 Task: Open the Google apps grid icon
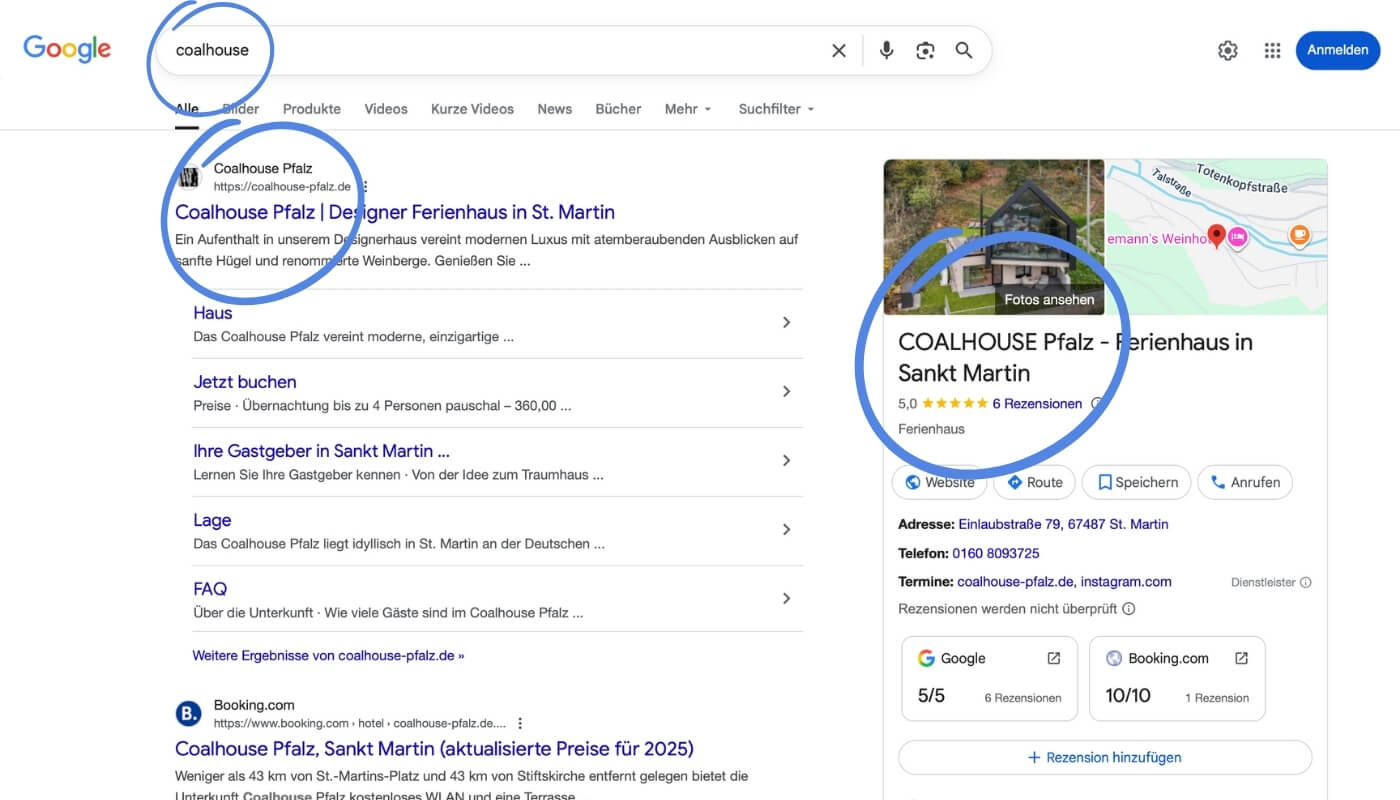click(1272, 51)
